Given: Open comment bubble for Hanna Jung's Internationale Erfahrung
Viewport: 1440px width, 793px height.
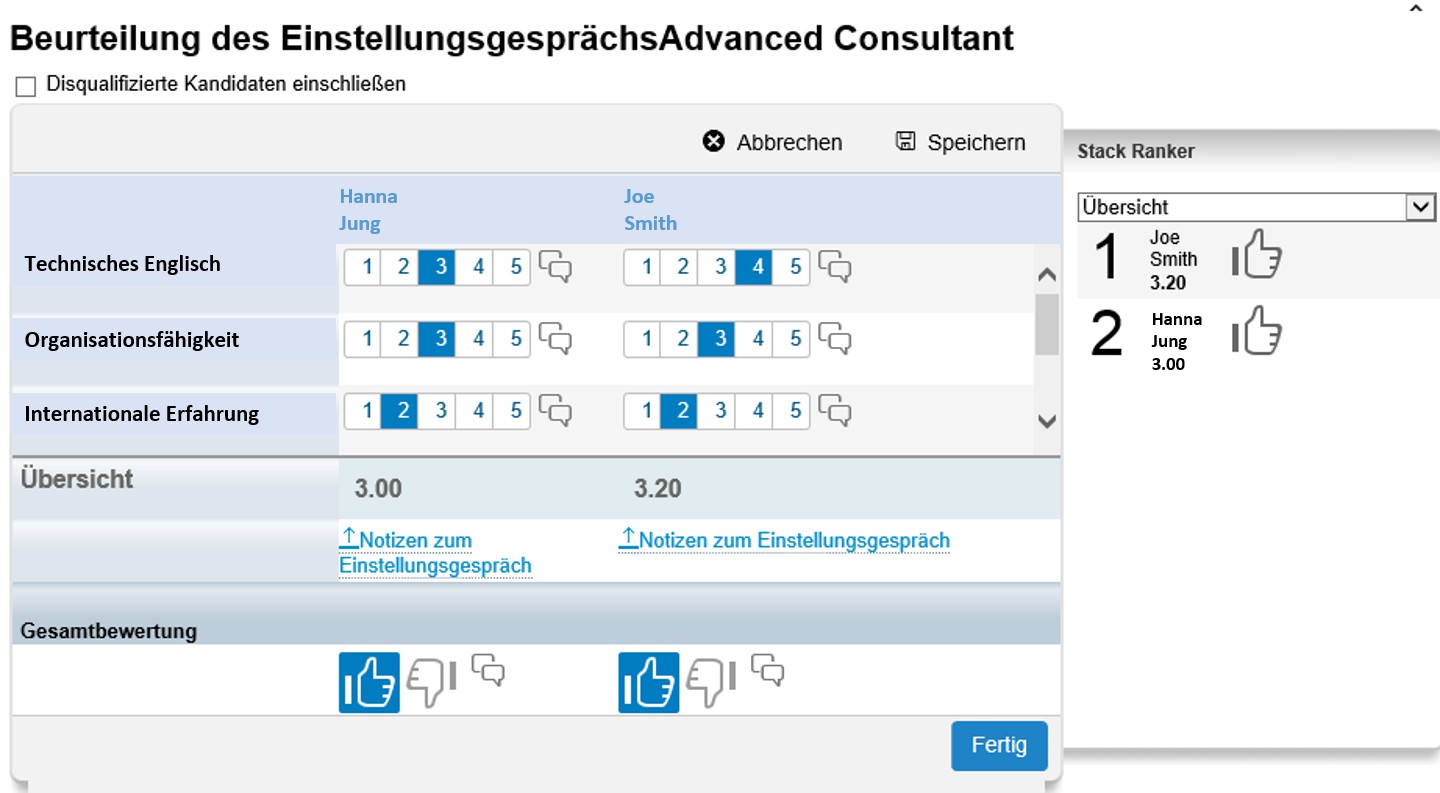Looking at the screenshot, I should click(x=556, y=411).
